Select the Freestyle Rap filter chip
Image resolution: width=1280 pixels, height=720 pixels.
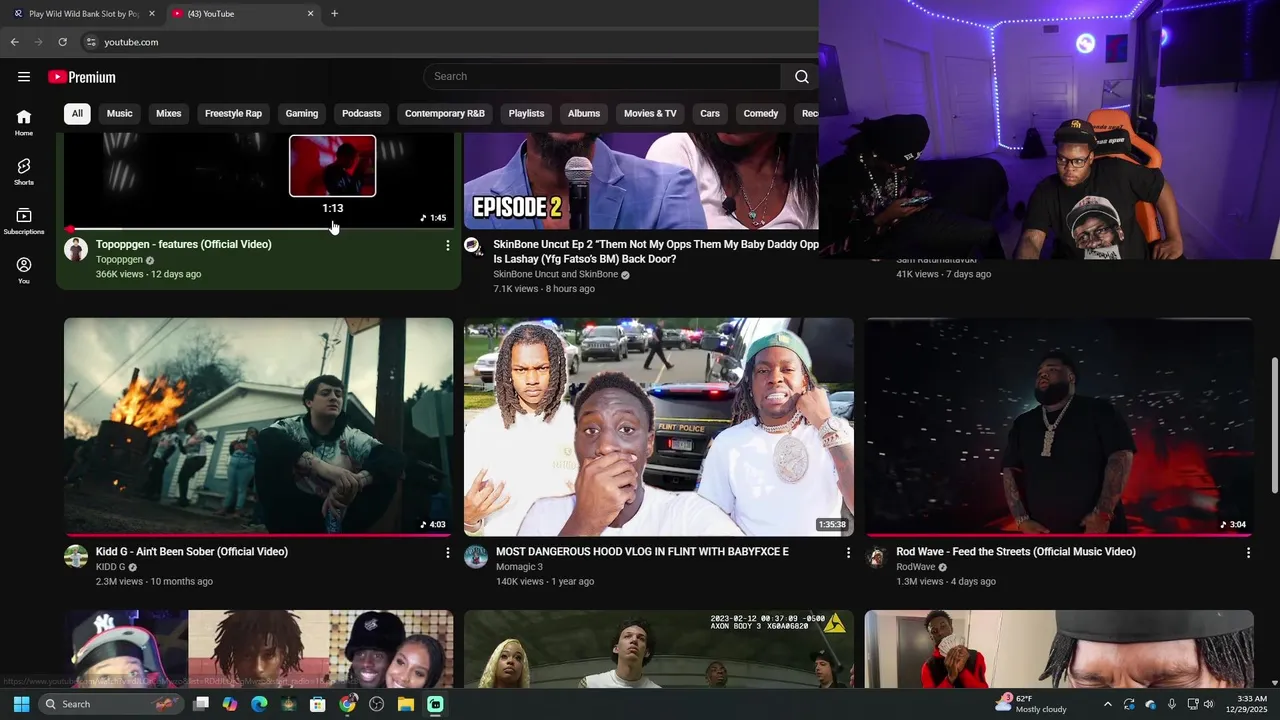[x=233, y=113]
